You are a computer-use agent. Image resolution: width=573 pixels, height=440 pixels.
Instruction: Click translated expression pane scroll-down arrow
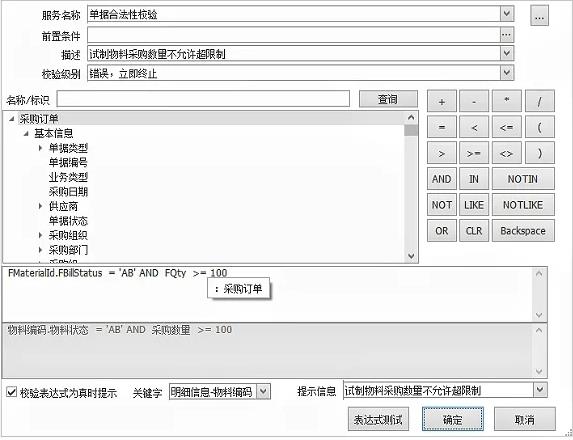pyautogui.click(x=539, y=372)
